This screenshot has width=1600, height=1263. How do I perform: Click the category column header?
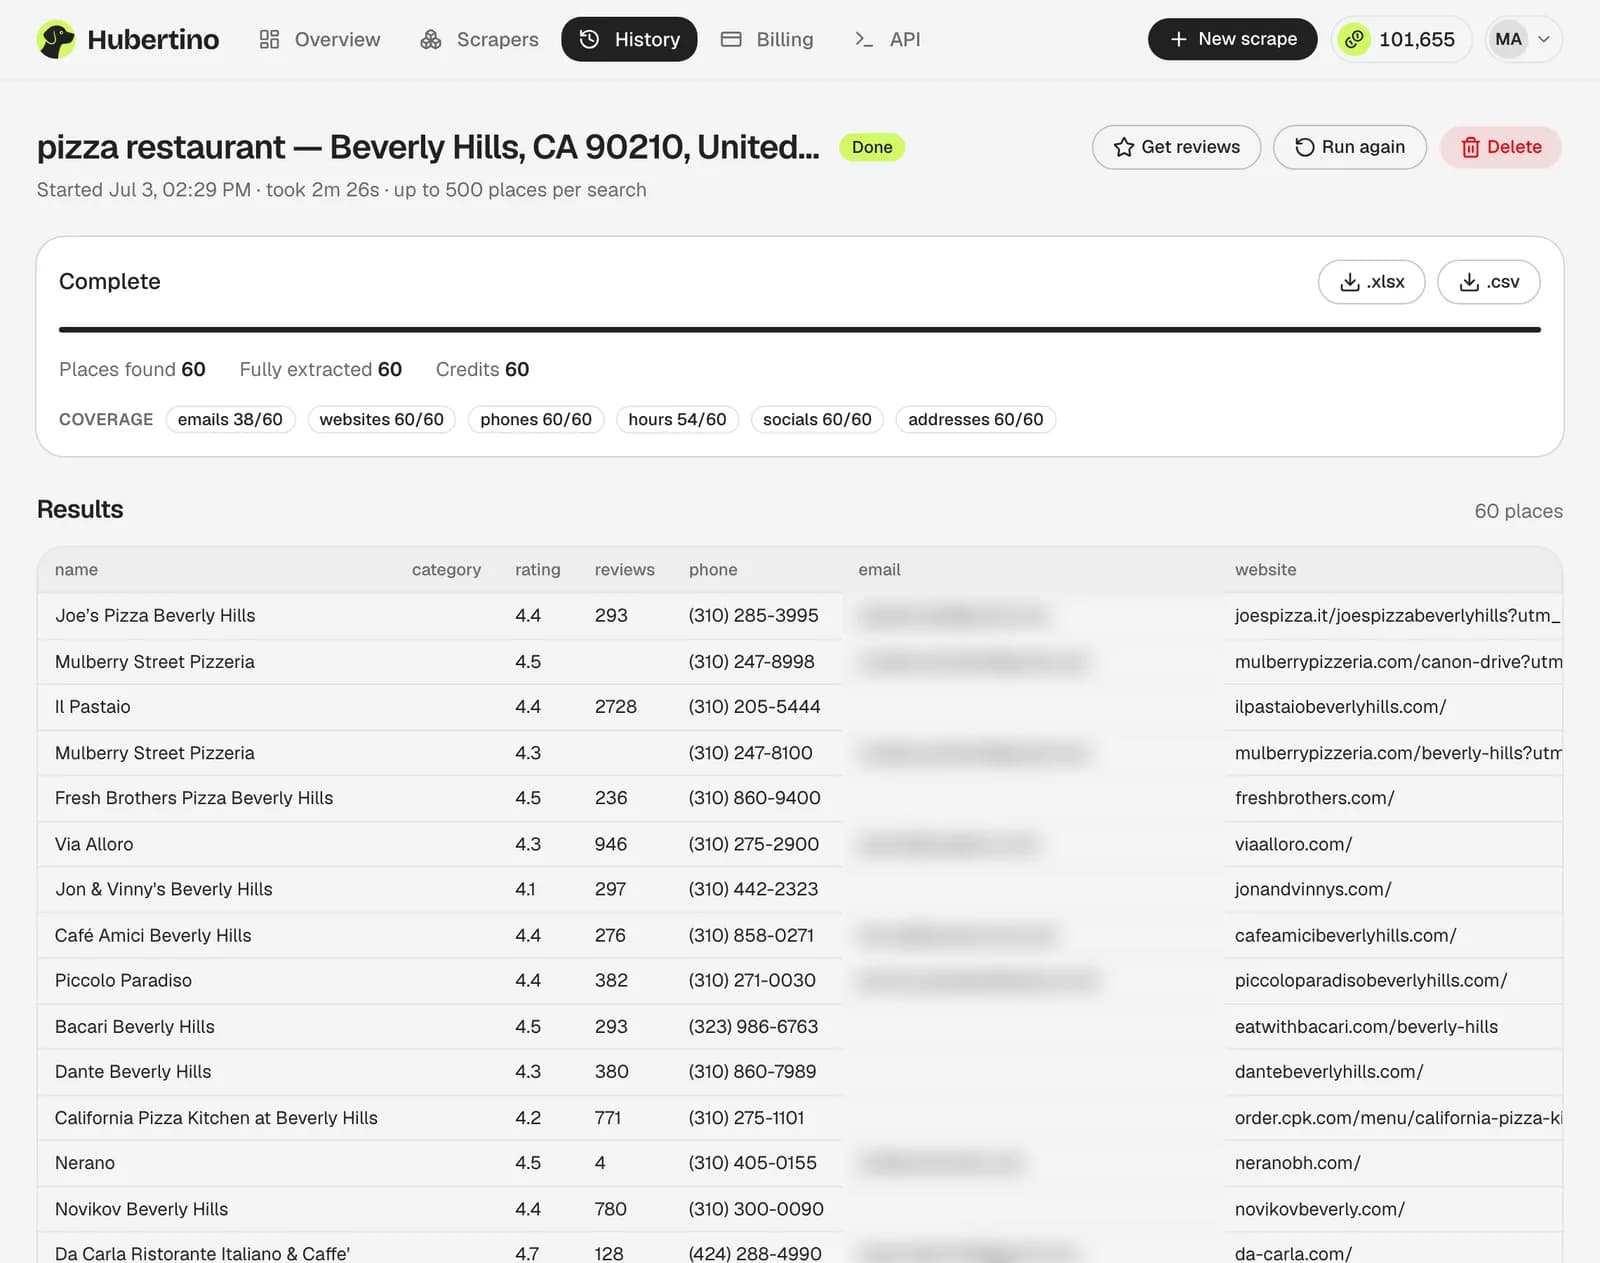point(446,570)
